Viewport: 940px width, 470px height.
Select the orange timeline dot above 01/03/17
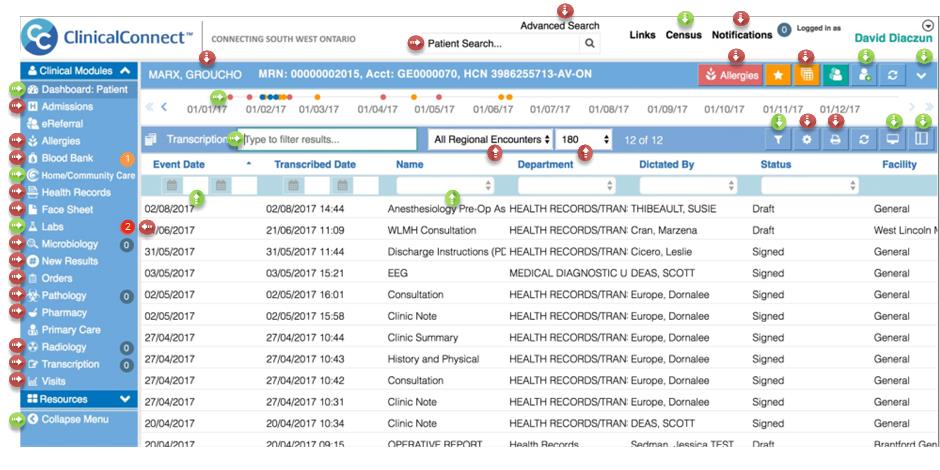(317, 97)
